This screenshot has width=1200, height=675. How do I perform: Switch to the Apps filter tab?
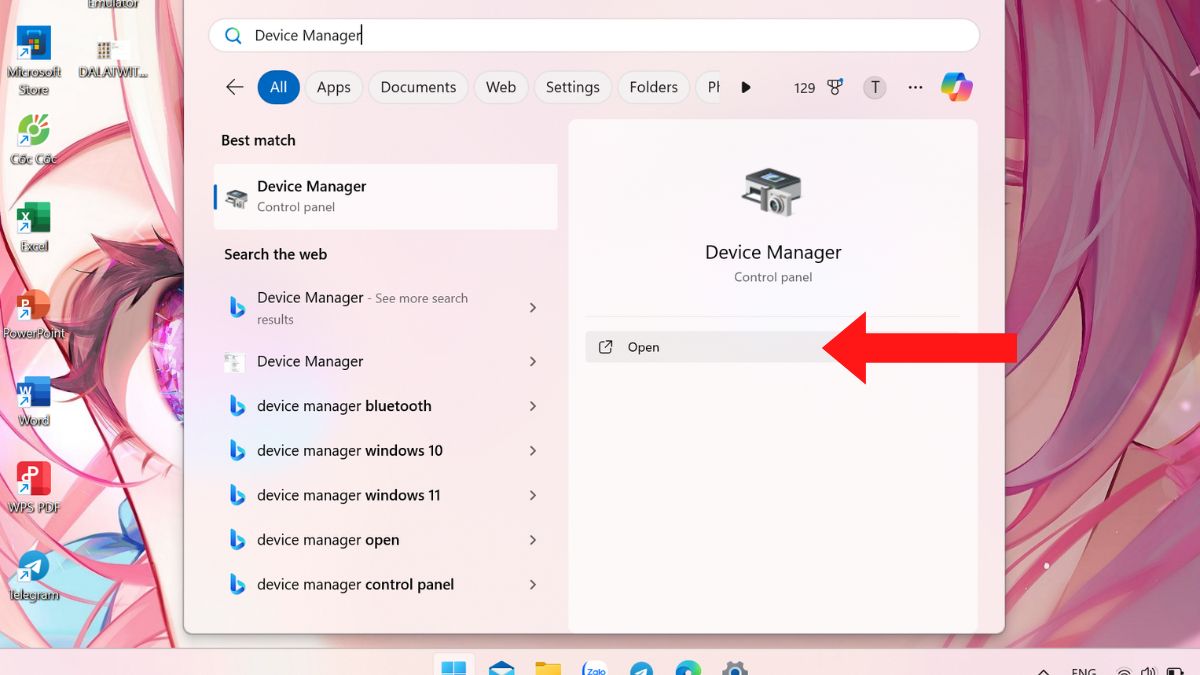(334, 87)
